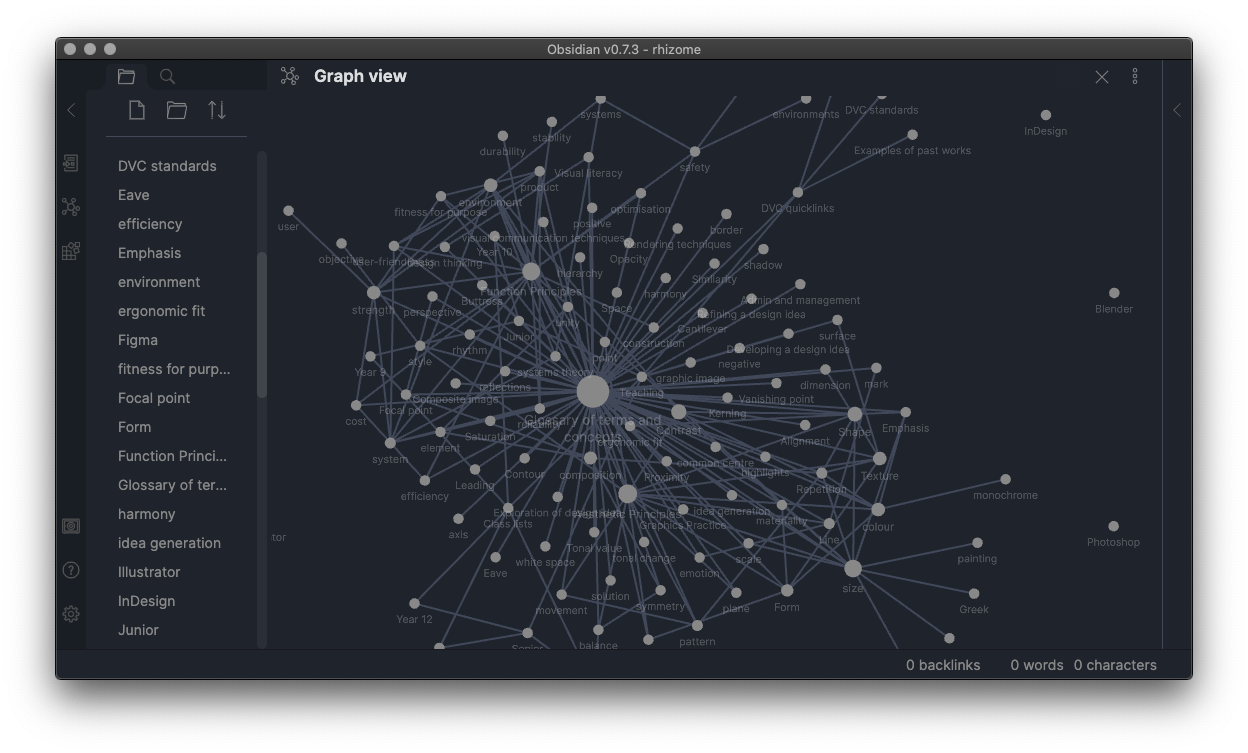
Task: Close the Graph view pane
Action: coord(1102,76)
